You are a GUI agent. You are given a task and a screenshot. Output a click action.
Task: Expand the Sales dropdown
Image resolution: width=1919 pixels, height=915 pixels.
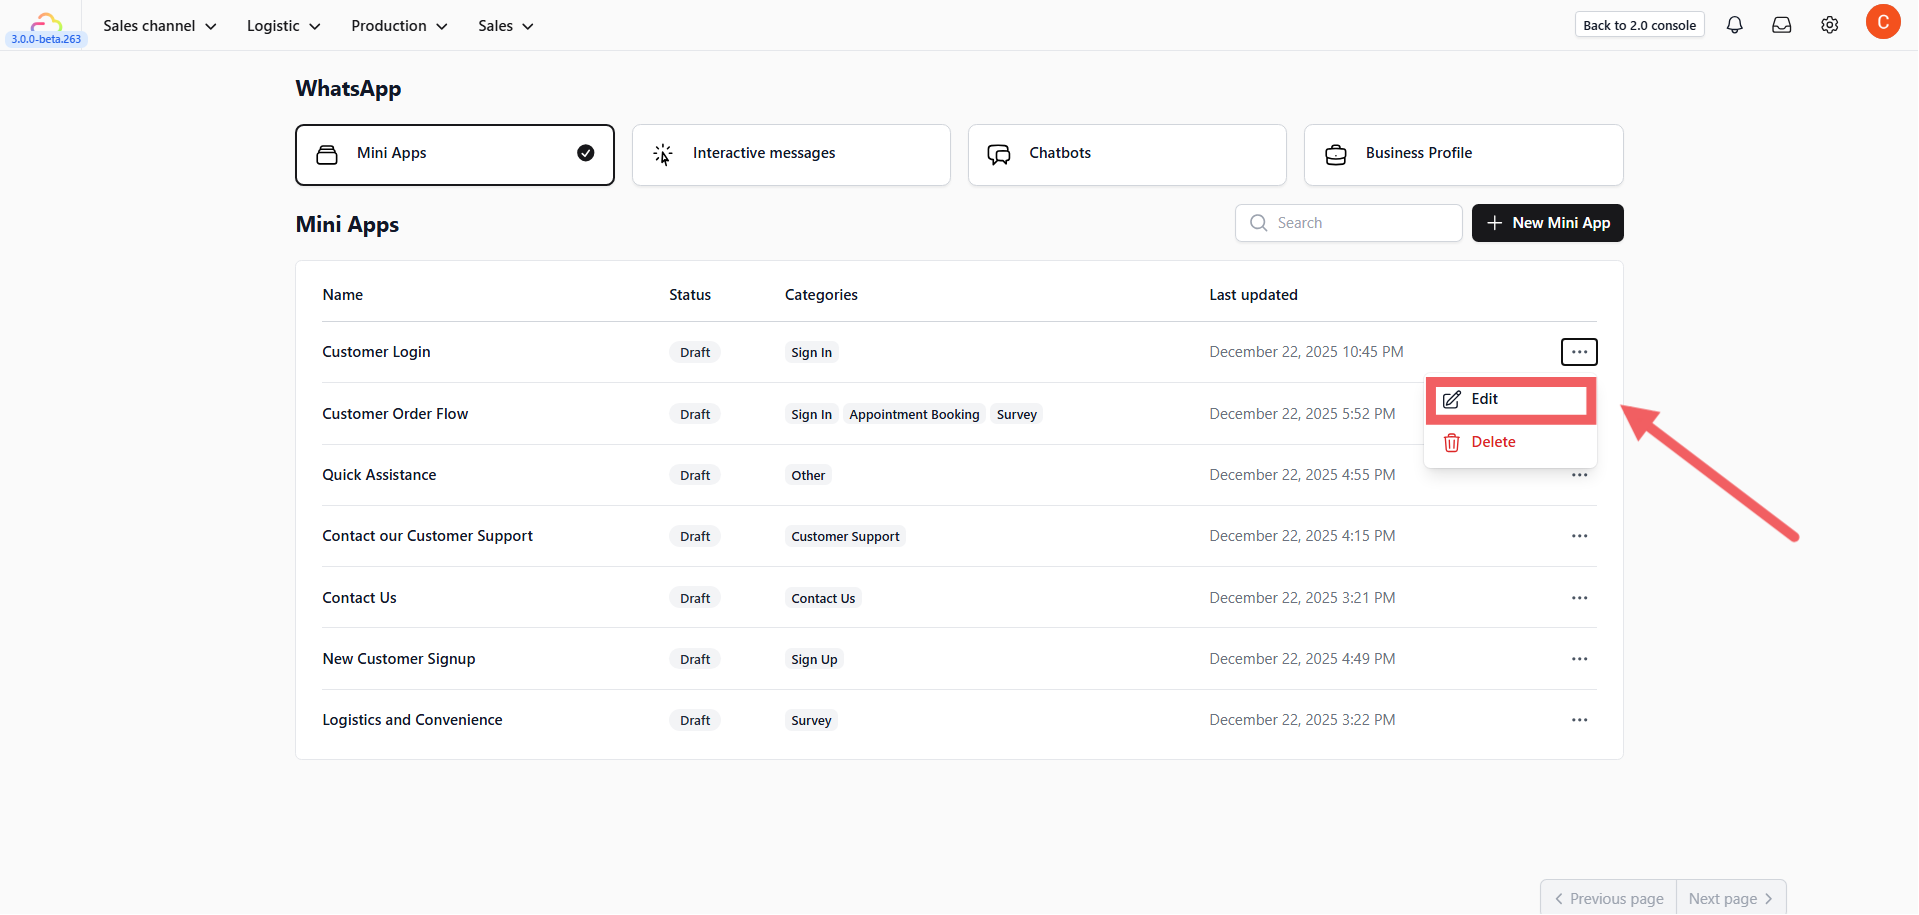[x=506, y=26]
